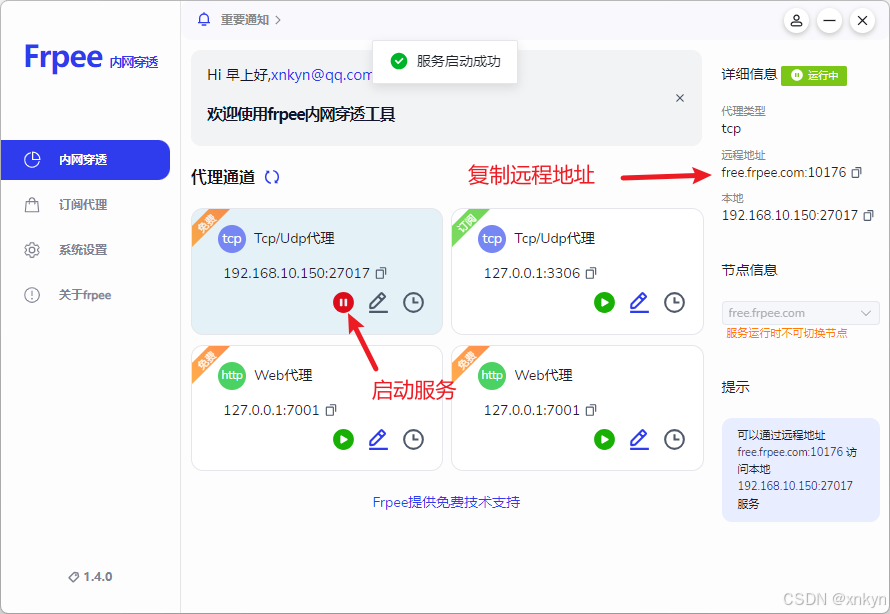The image size is (890, 614).
Task: Pause the 192.168.10.150:27017 tcp proxy
Action: pos(343,302)
